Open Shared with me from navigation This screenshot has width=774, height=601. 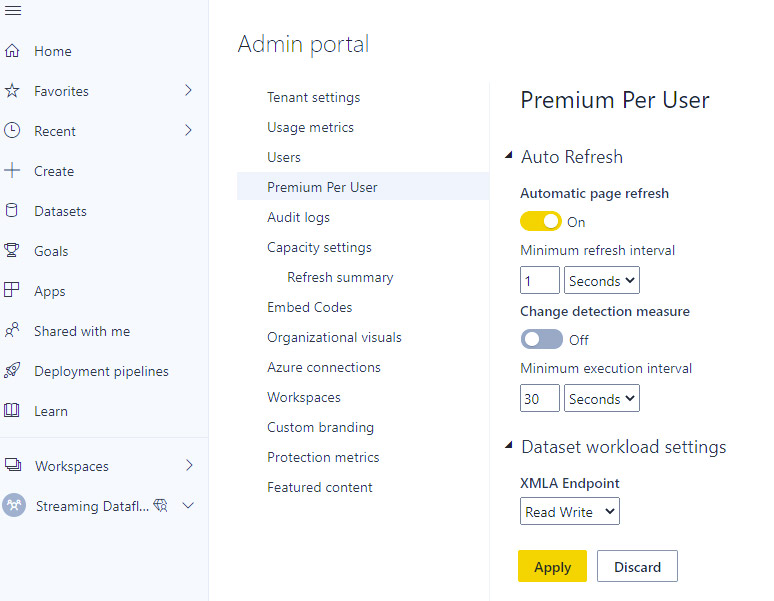coord(82,331)
